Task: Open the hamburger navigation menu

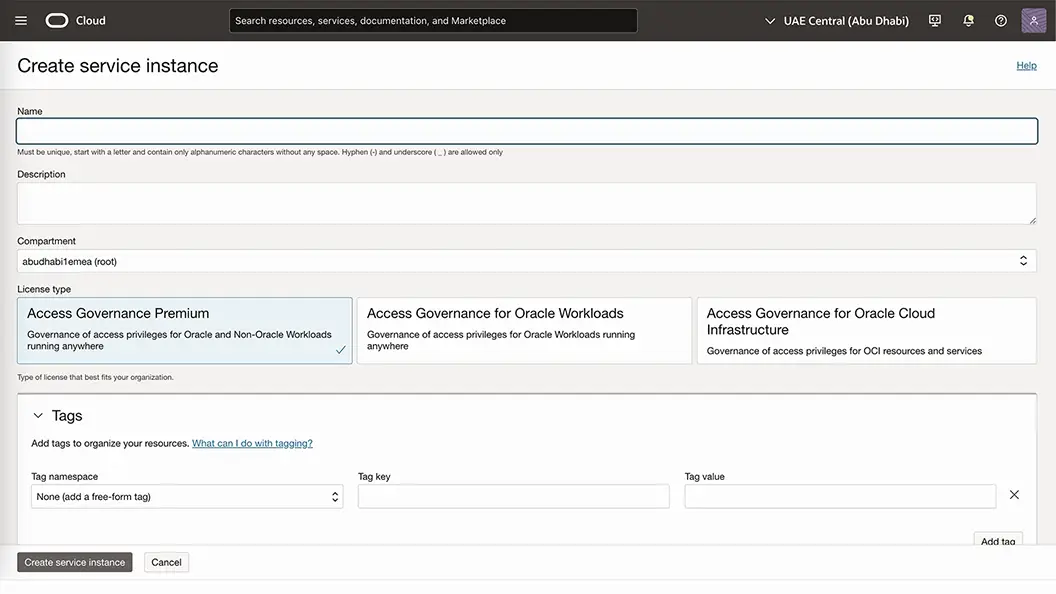Action: pos(21,21)
